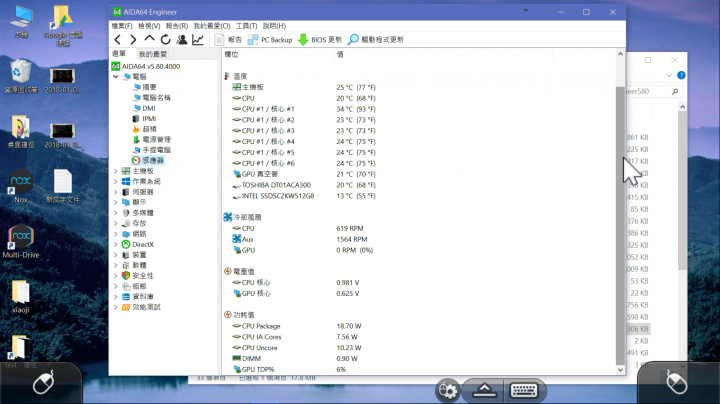Select IPMI in the tree
Viewport: 720px width, 404px height.
tap(144, 118)
